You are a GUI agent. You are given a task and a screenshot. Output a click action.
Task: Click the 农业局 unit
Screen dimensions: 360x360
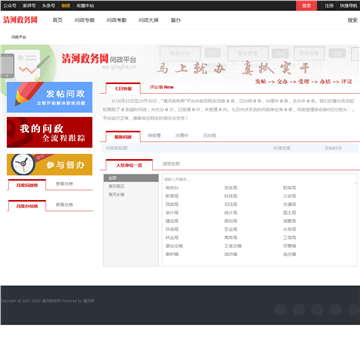click(230, 229)
